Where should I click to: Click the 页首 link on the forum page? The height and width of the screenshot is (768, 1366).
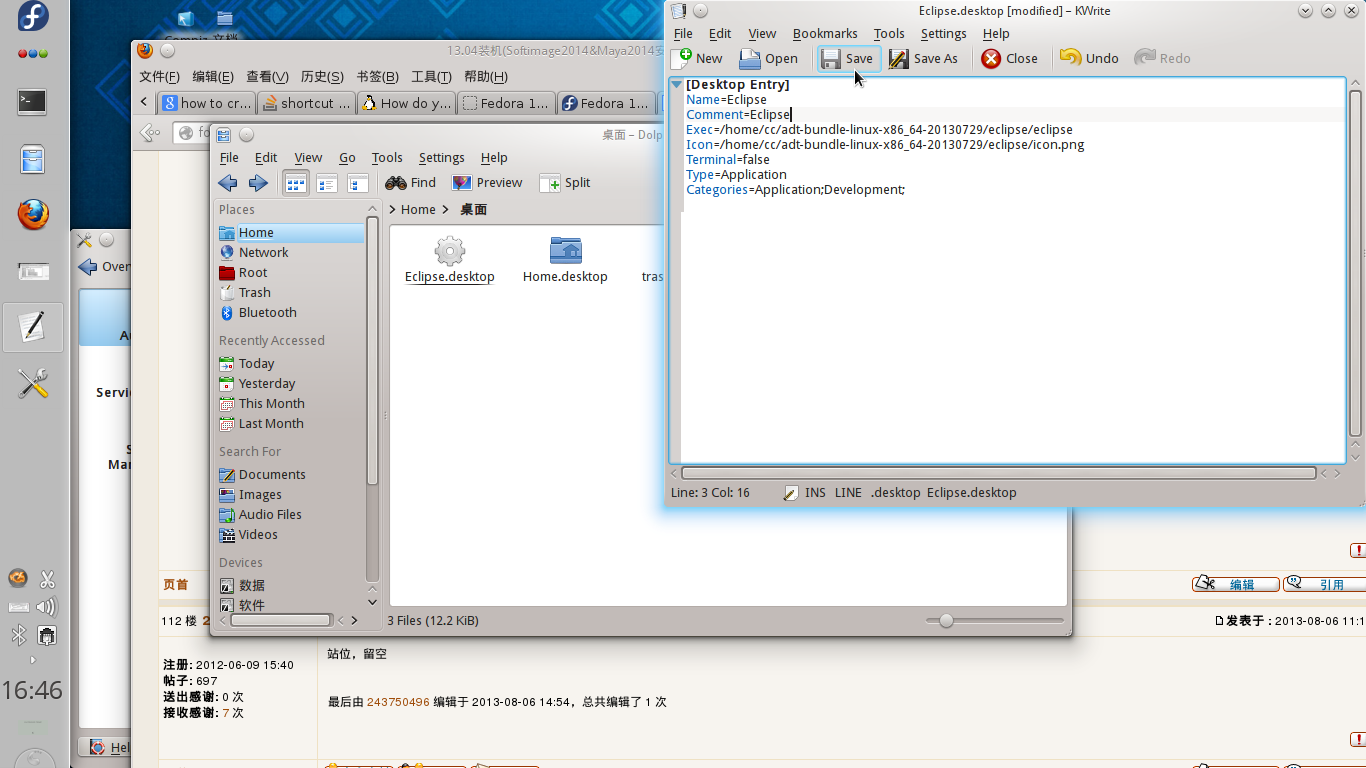(x=175, y=584)
